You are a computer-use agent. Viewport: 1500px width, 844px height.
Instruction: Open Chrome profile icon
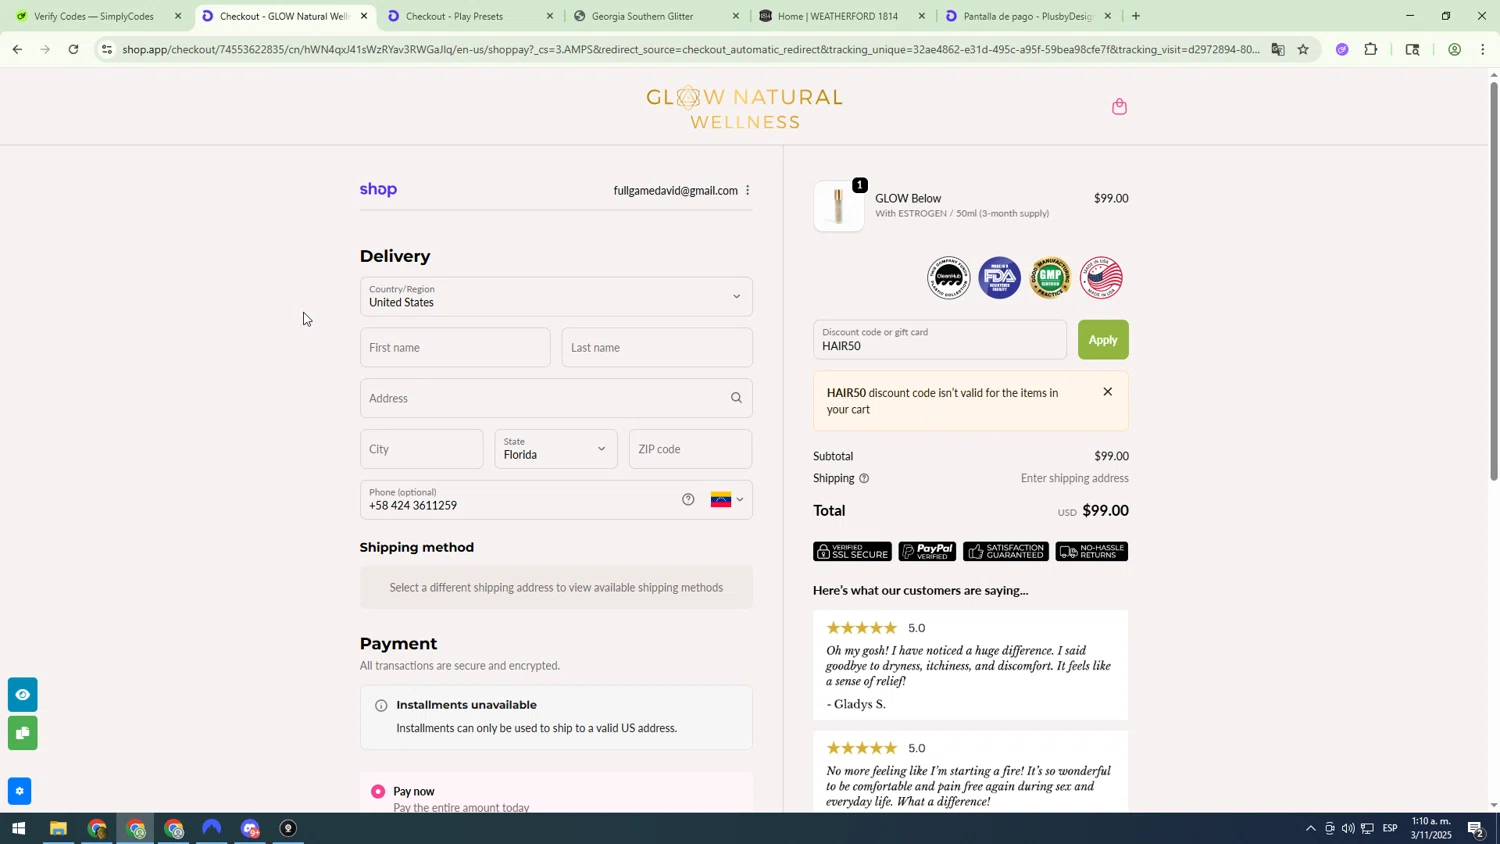coord(1454,49)
